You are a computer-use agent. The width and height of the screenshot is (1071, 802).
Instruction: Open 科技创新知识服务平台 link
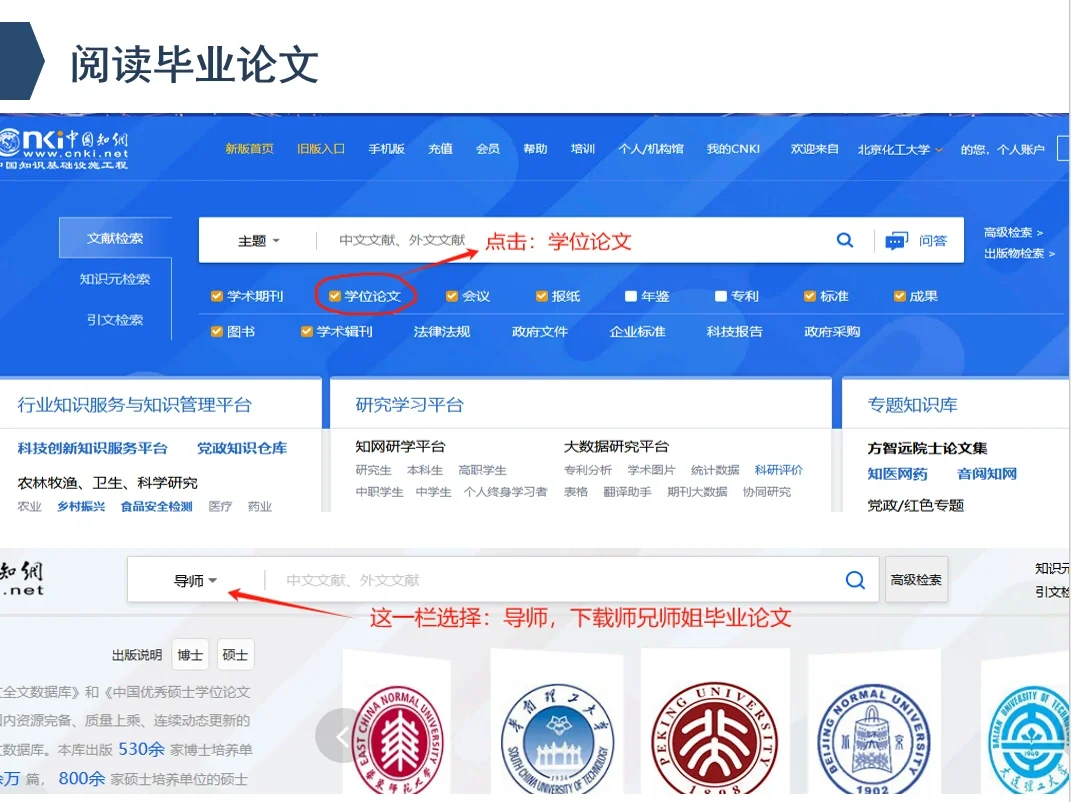(x=92, y=448)
